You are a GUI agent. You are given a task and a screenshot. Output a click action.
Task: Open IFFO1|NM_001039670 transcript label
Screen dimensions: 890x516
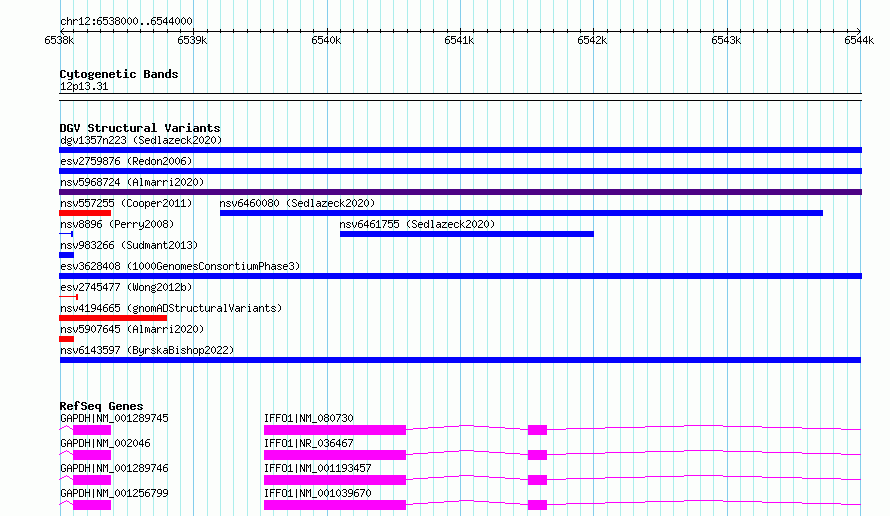point(318,493)
